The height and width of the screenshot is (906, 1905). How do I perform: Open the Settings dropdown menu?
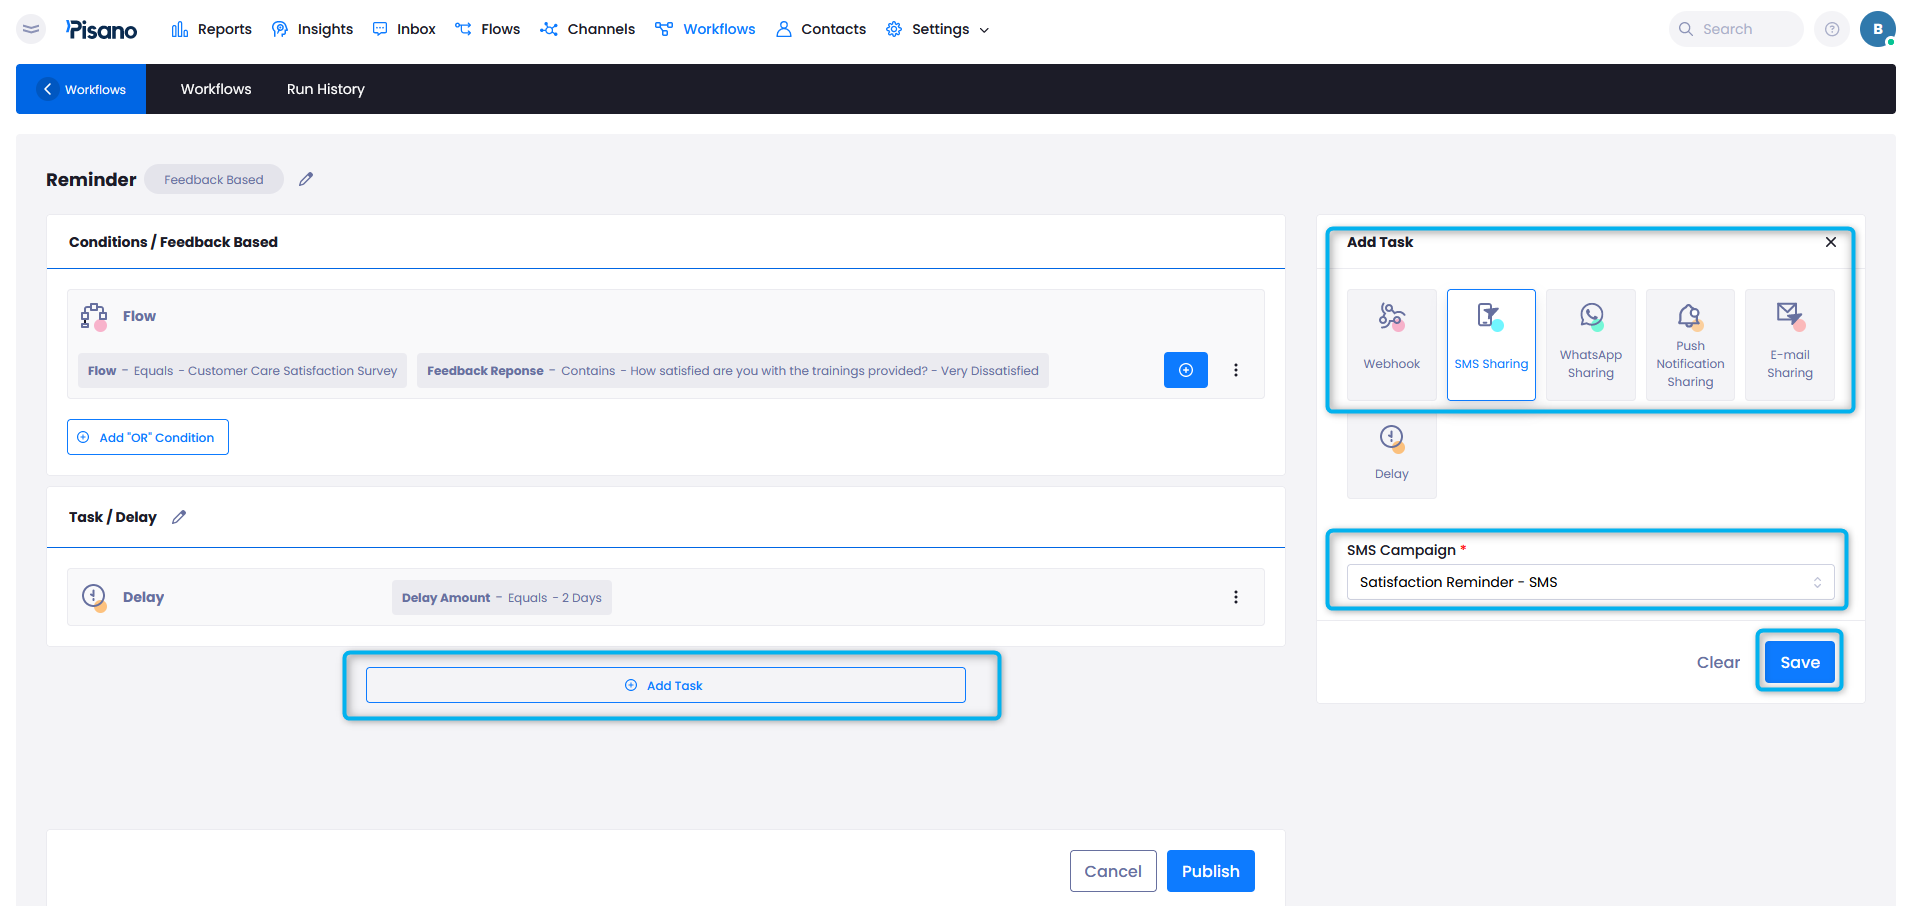(x=937, y=29)
